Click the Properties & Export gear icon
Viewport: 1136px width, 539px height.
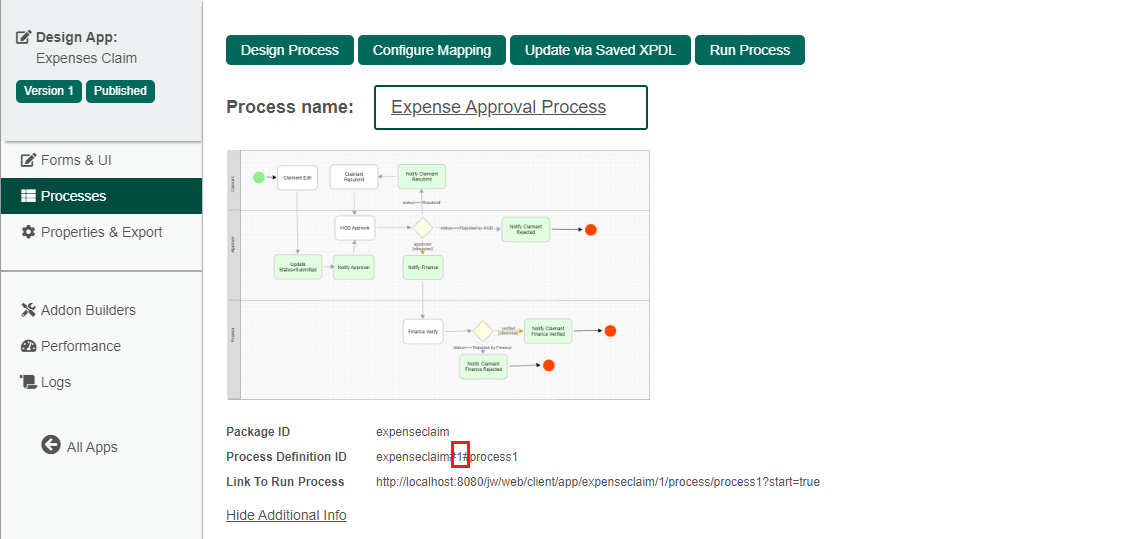tap(28, 232)
